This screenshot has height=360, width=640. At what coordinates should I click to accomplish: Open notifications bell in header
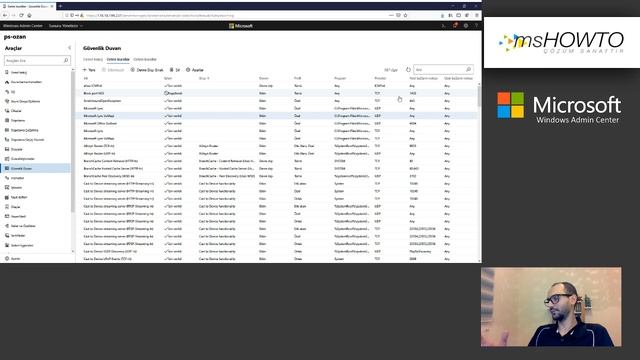tap(455, 26)
